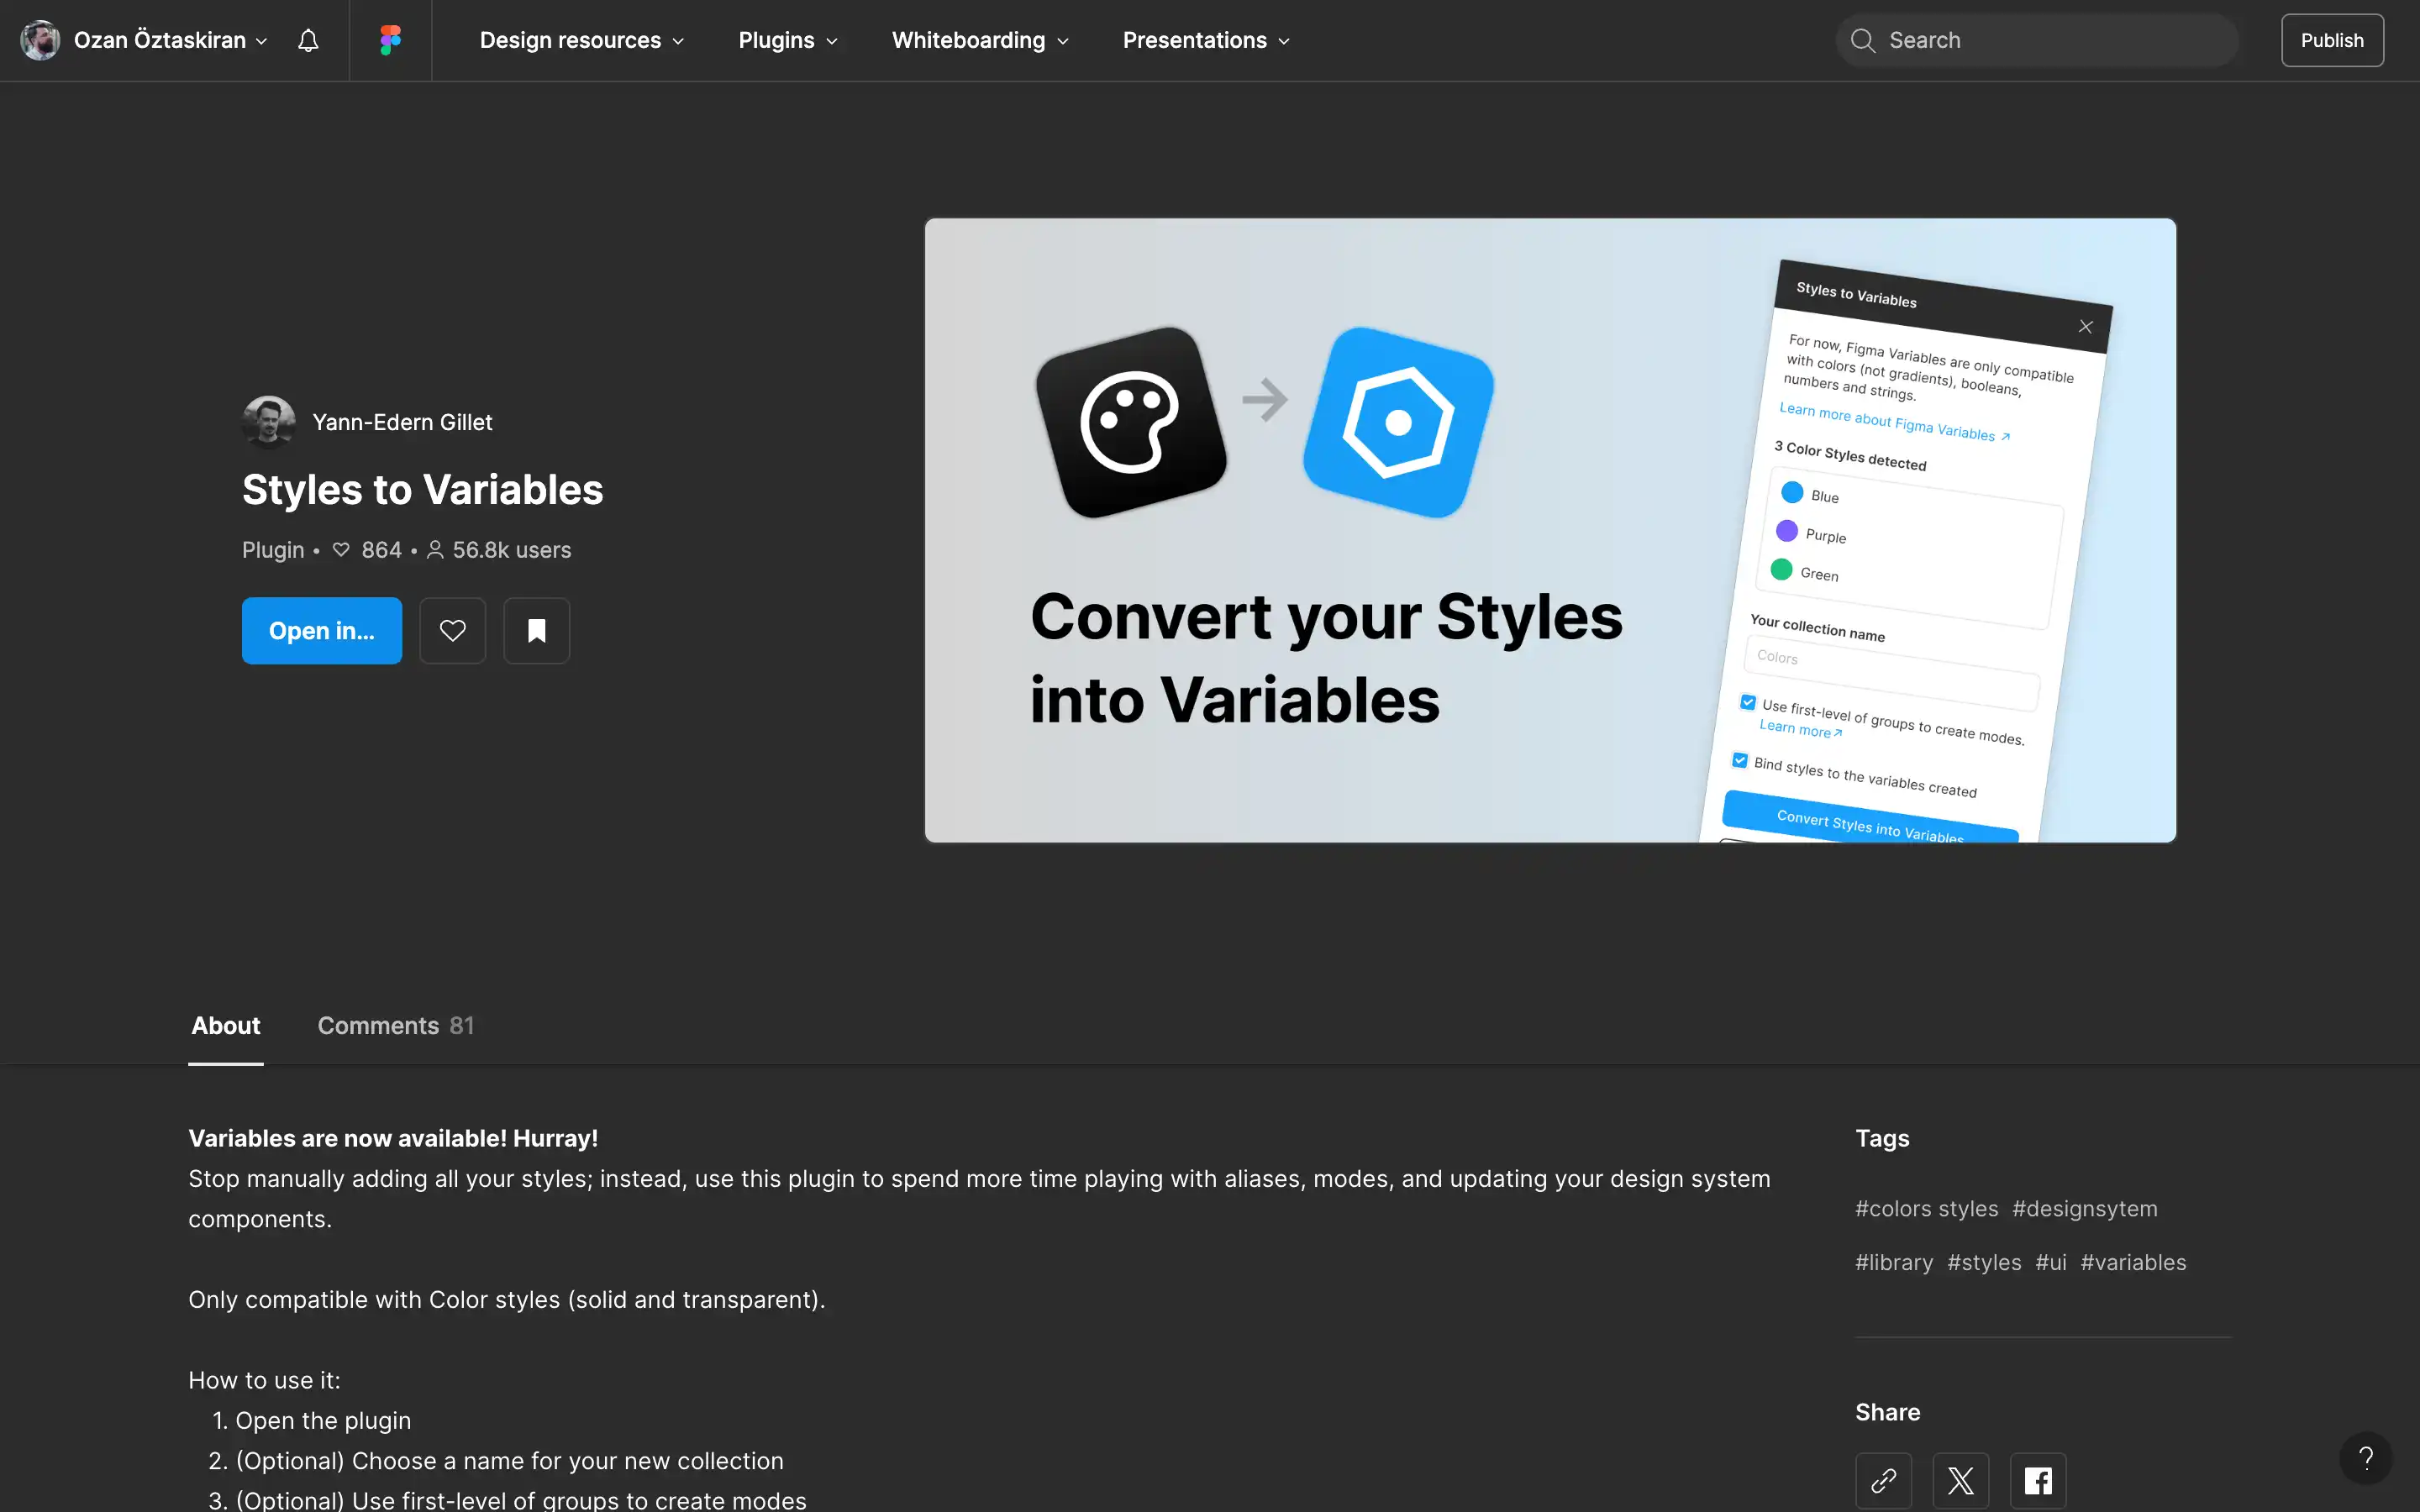
Task: Open the #designsytem tag
Action: (2084, 1208)
